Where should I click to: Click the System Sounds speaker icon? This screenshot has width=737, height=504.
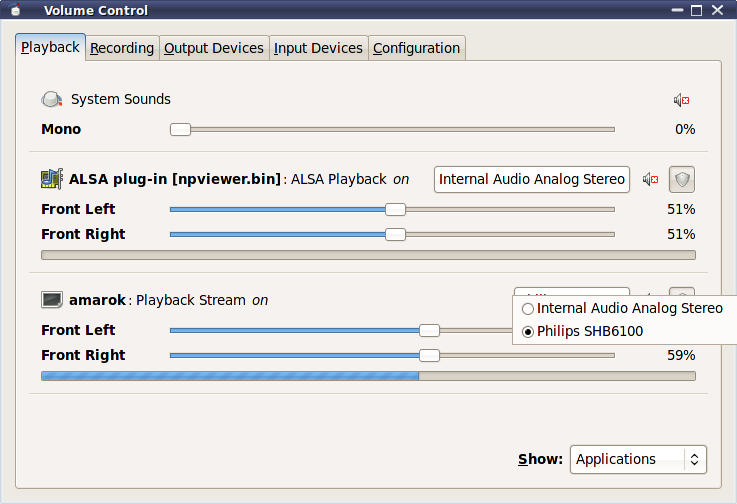(x=52, y=100)
